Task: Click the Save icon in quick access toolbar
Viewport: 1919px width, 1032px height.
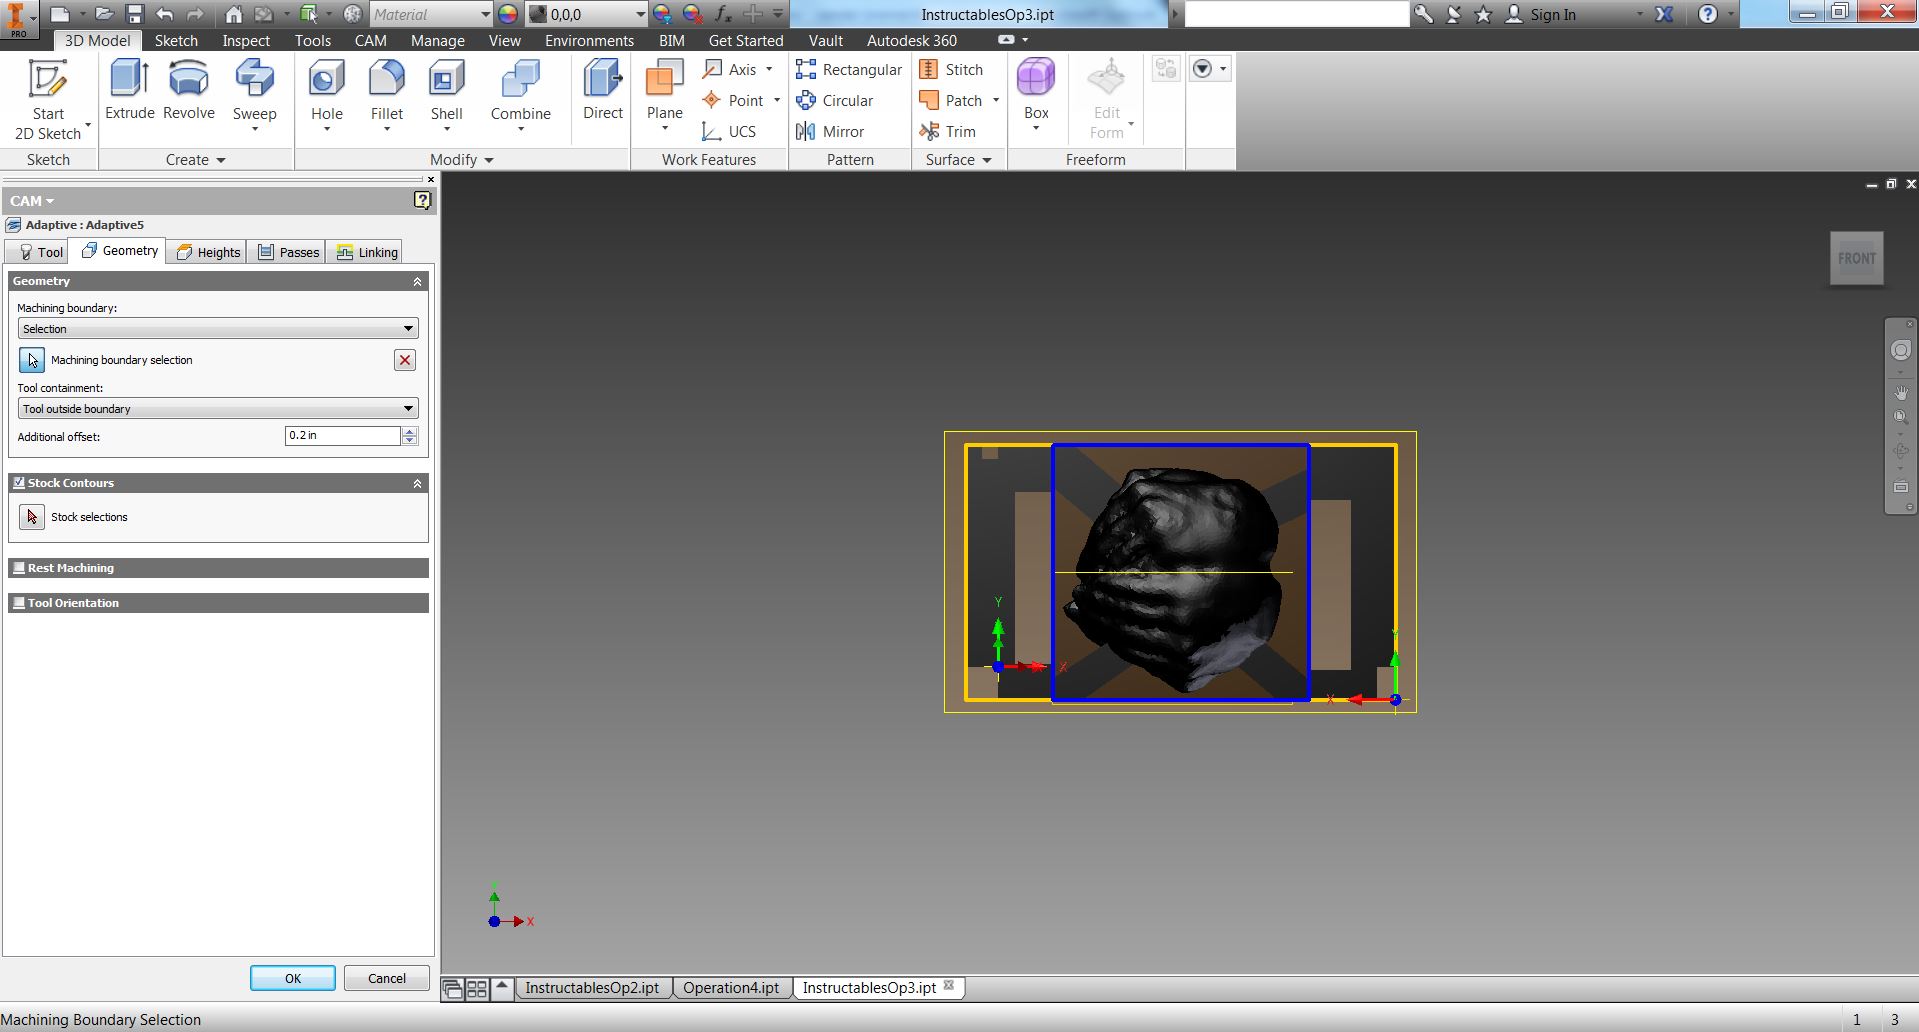Action: (135, 14)
